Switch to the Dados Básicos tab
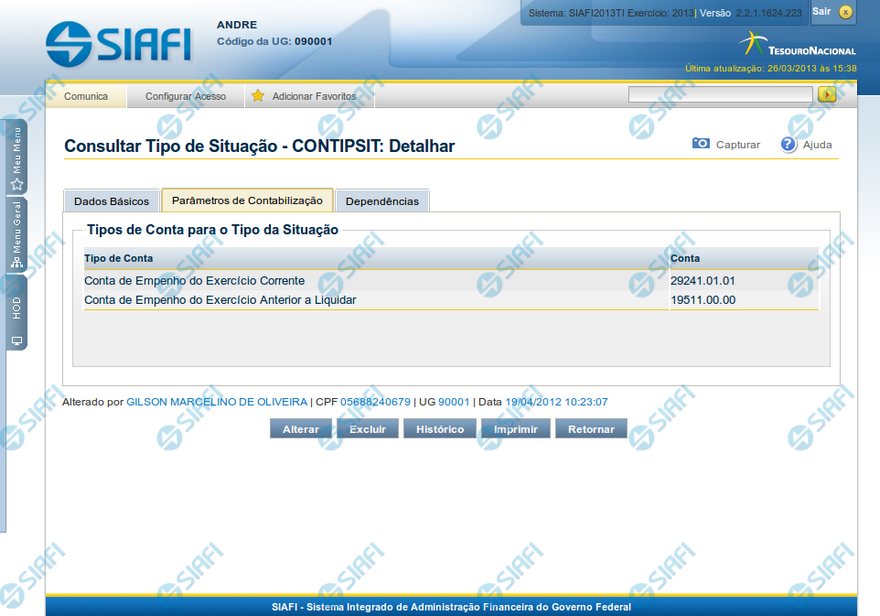The image size is (880, 616). pyautogui.click(x=112, y=201)
